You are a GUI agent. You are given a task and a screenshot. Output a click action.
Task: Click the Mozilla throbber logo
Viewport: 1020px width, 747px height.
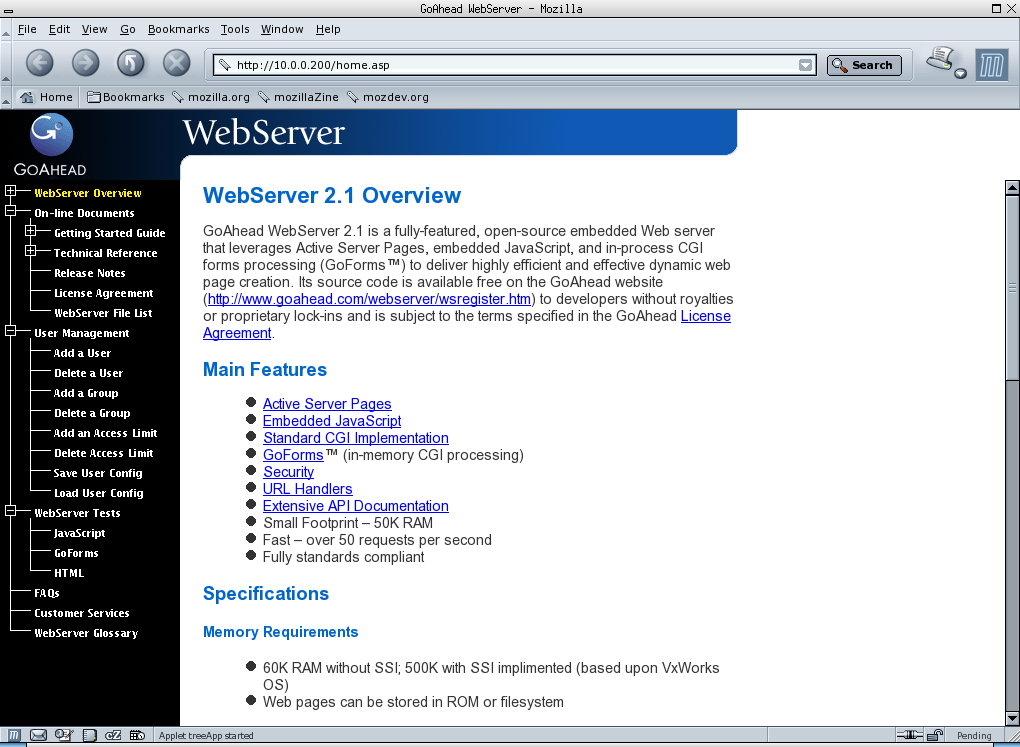tap(991, 65)
